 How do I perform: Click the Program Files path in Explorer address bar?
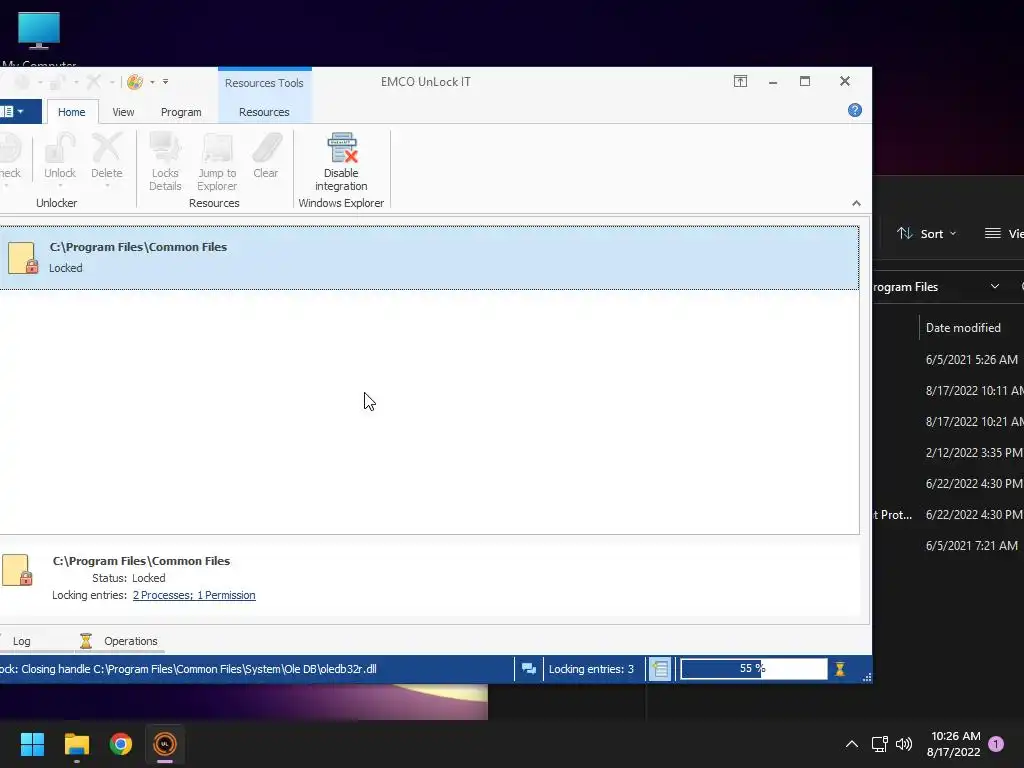pos(905,287)
